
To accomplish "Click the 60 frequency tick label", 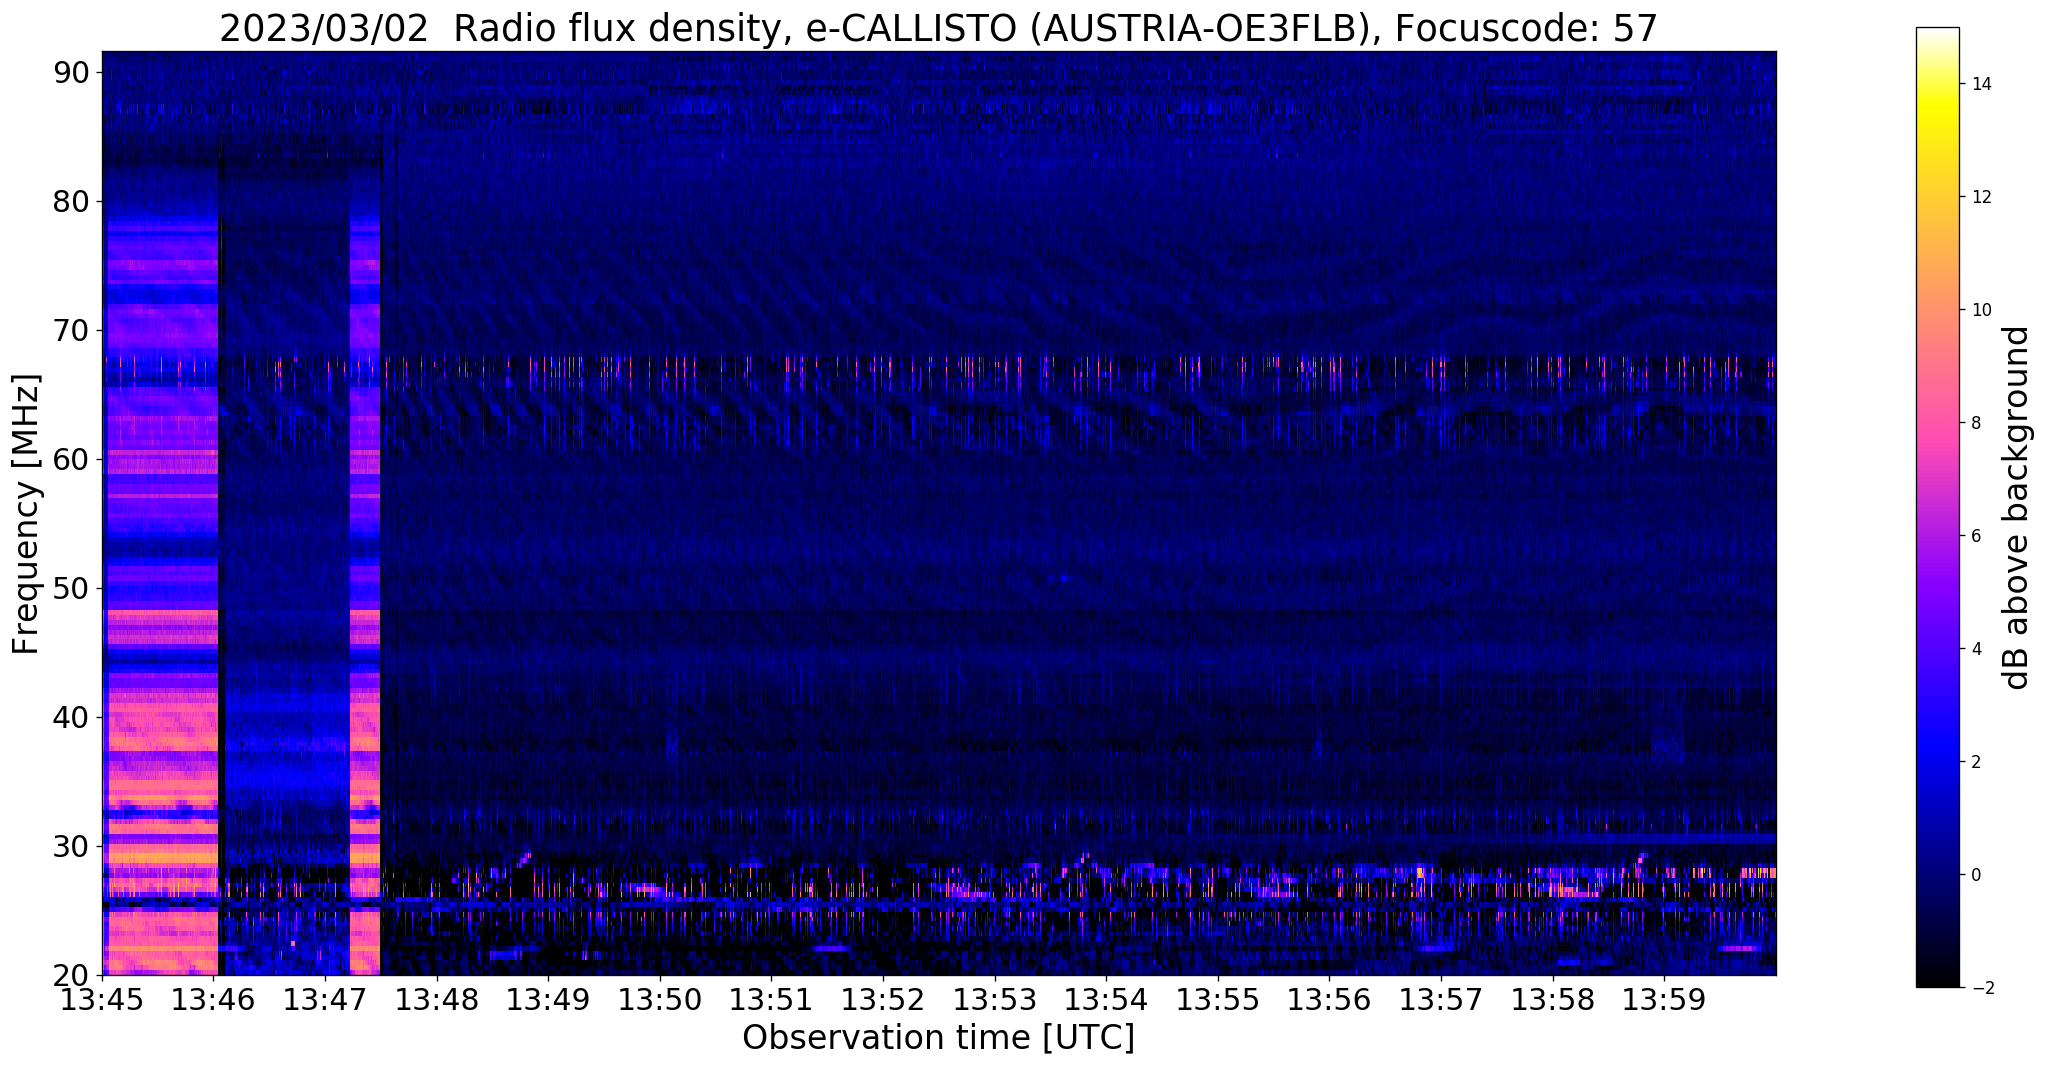I will pos(71,460).
